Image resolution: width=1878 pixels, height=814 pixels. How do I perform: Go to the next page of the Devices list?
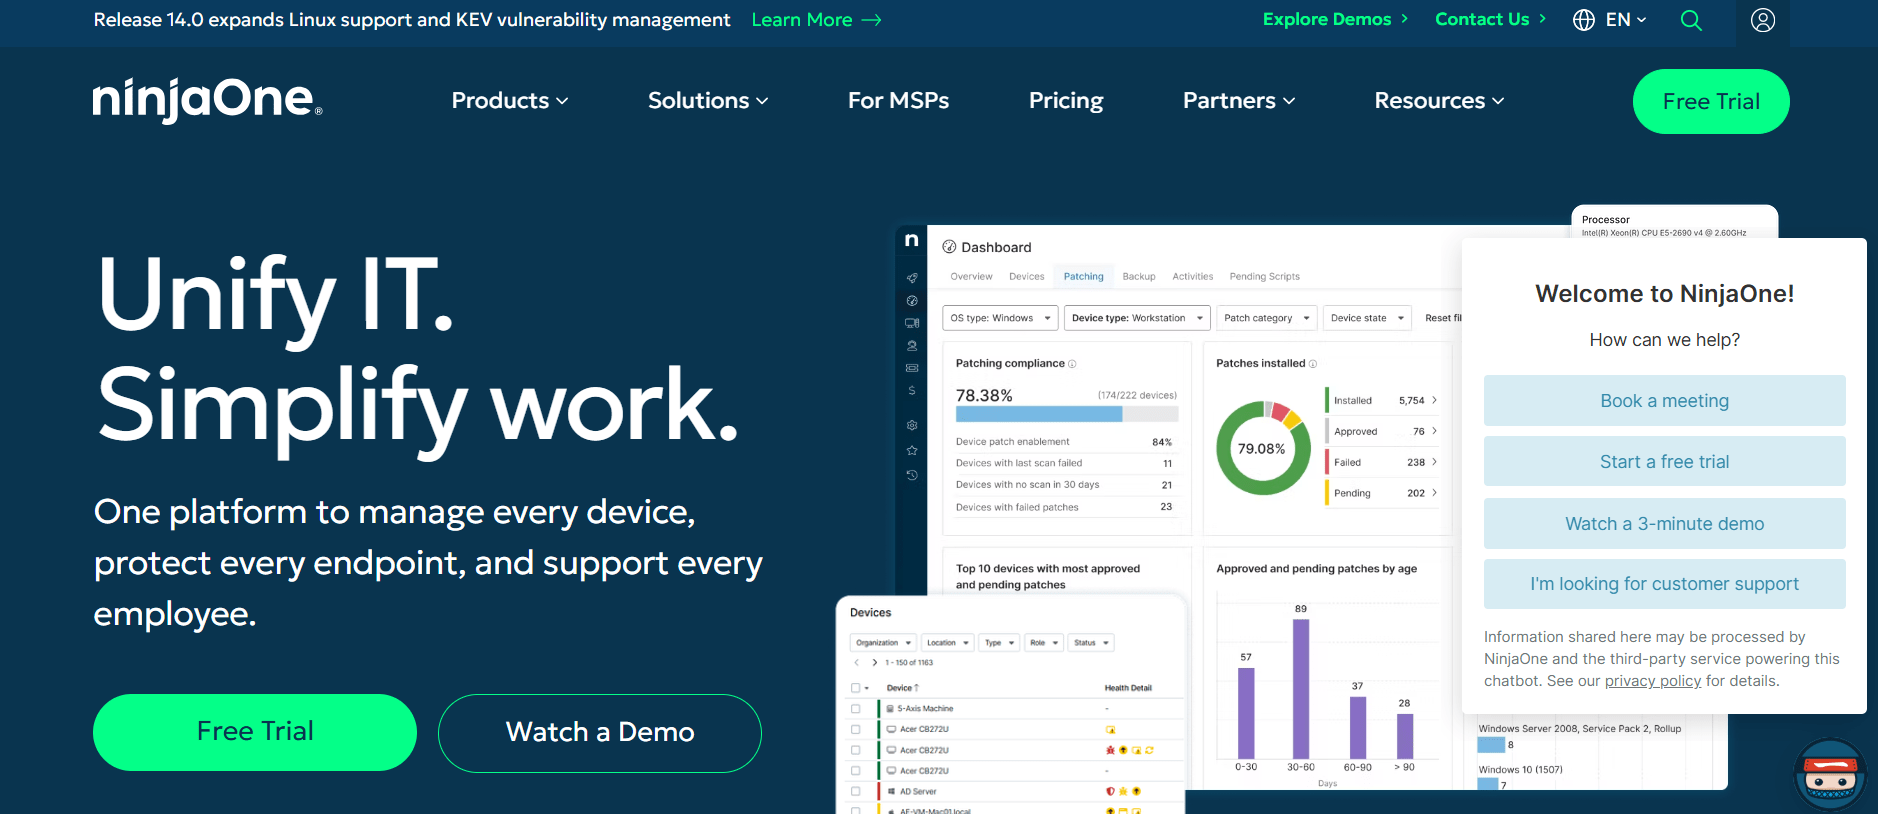[874, 663]
